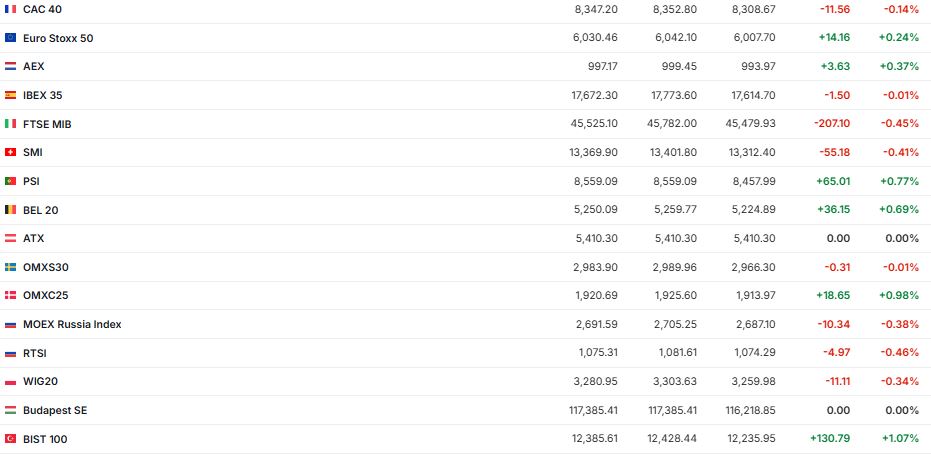Image resolution: width=931 pixels, height=456 pixels.
Task: Click the Belgium flag icon for BEL 20
Action: point(10,210)
